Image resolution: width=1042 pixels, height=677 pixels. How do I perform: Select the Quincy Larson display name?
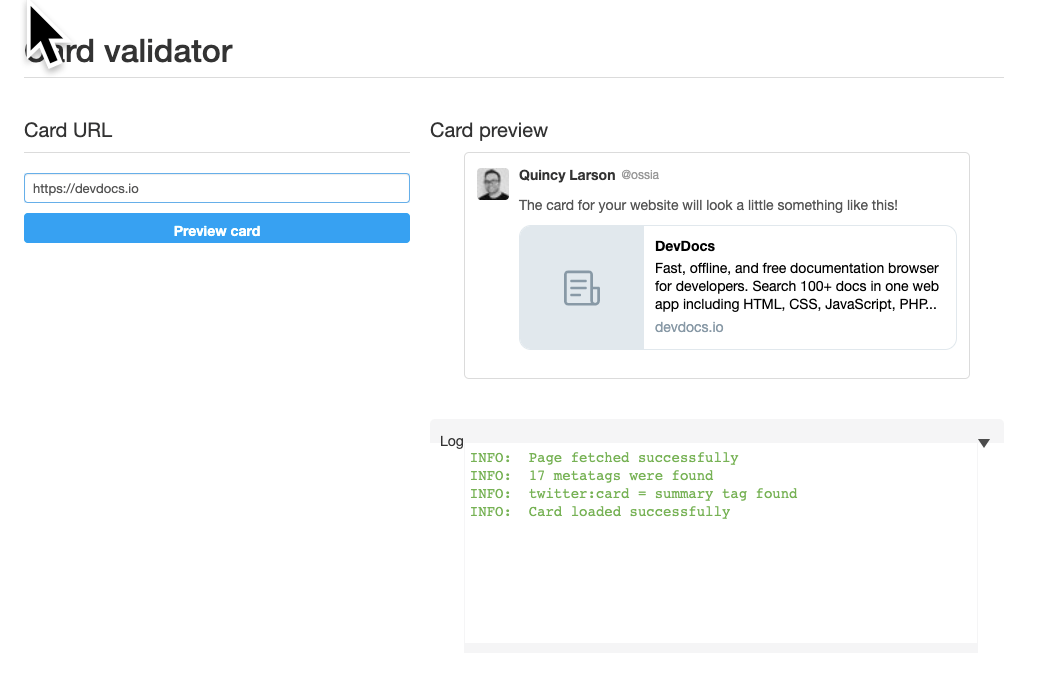click(567, 175)
